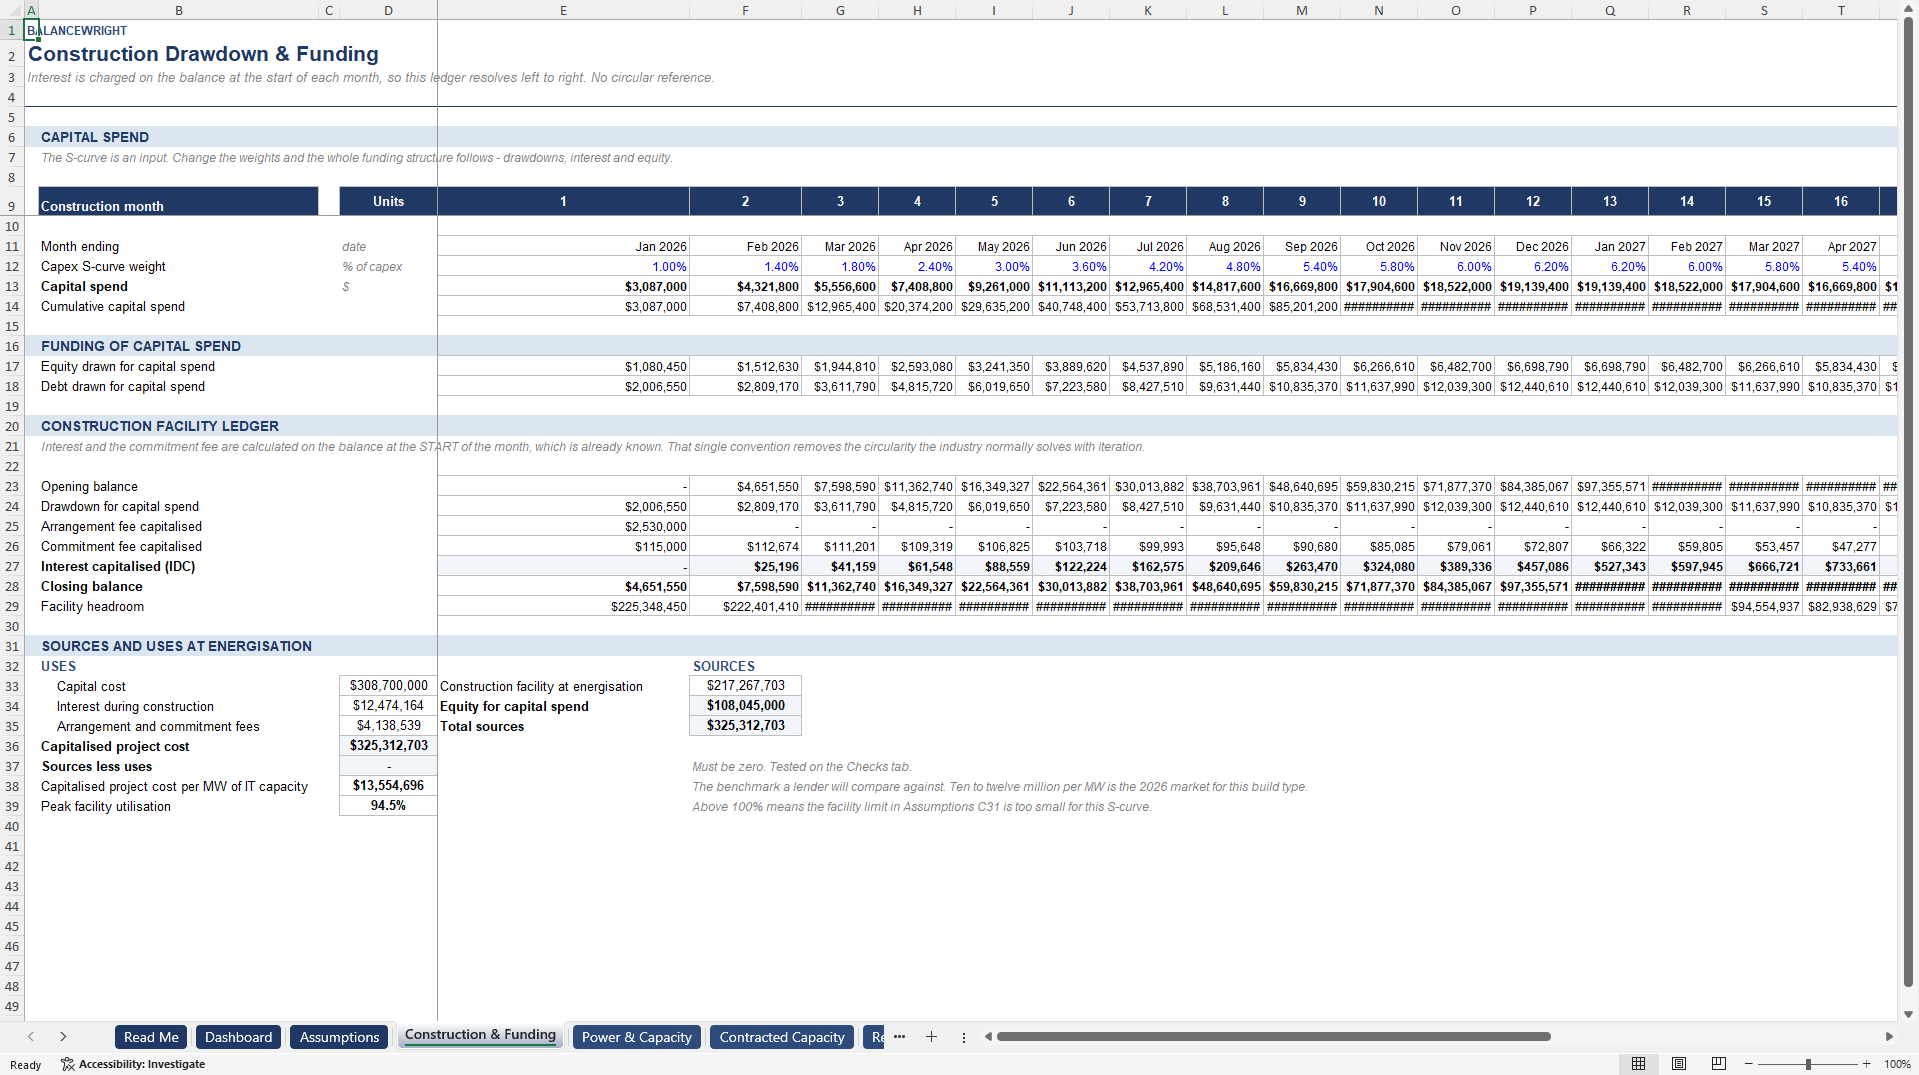Click the horizontal scrollbar thumb
1919x1075 pixels.
click(1274, 1037)
